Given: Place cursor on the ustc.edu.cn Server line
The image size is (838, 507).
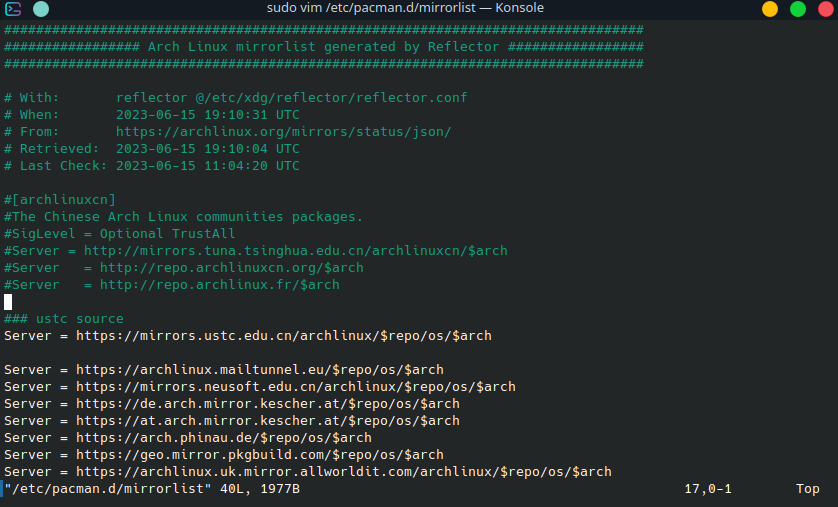Looking at the screenshot, I should (x=247, y=336).
